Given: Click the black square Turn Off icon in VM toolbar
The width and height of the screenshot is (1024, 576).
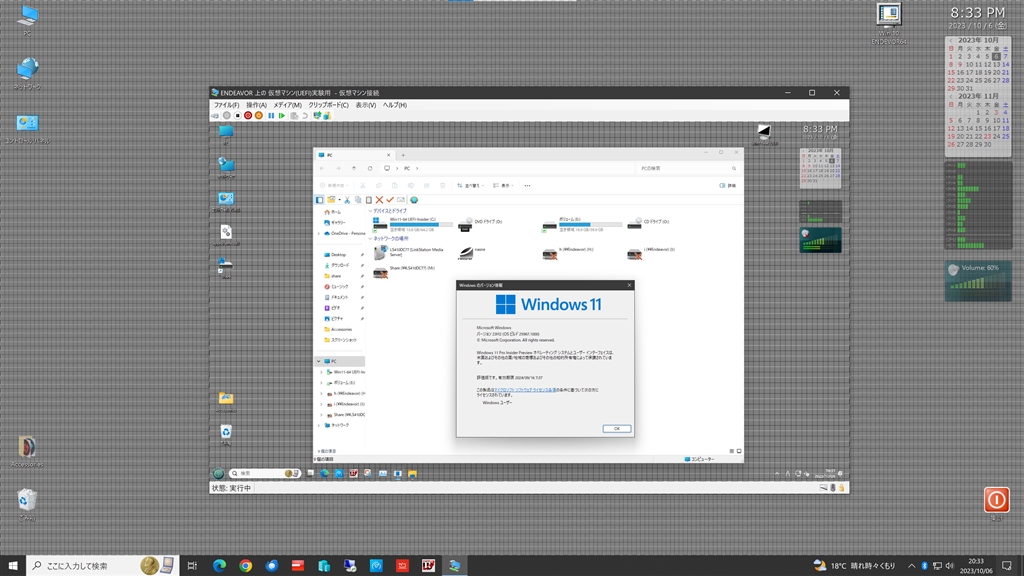Looking at the screenshot, I should tap(238, 116).
